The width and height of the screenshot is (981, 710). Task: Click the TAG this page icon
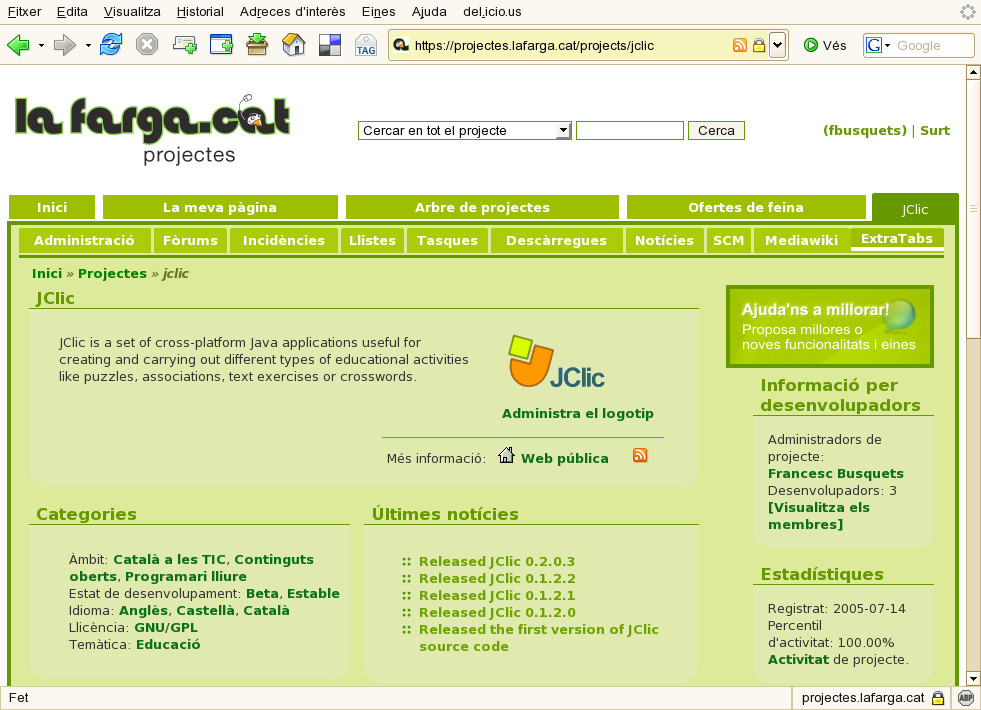[x=366, y=45]
